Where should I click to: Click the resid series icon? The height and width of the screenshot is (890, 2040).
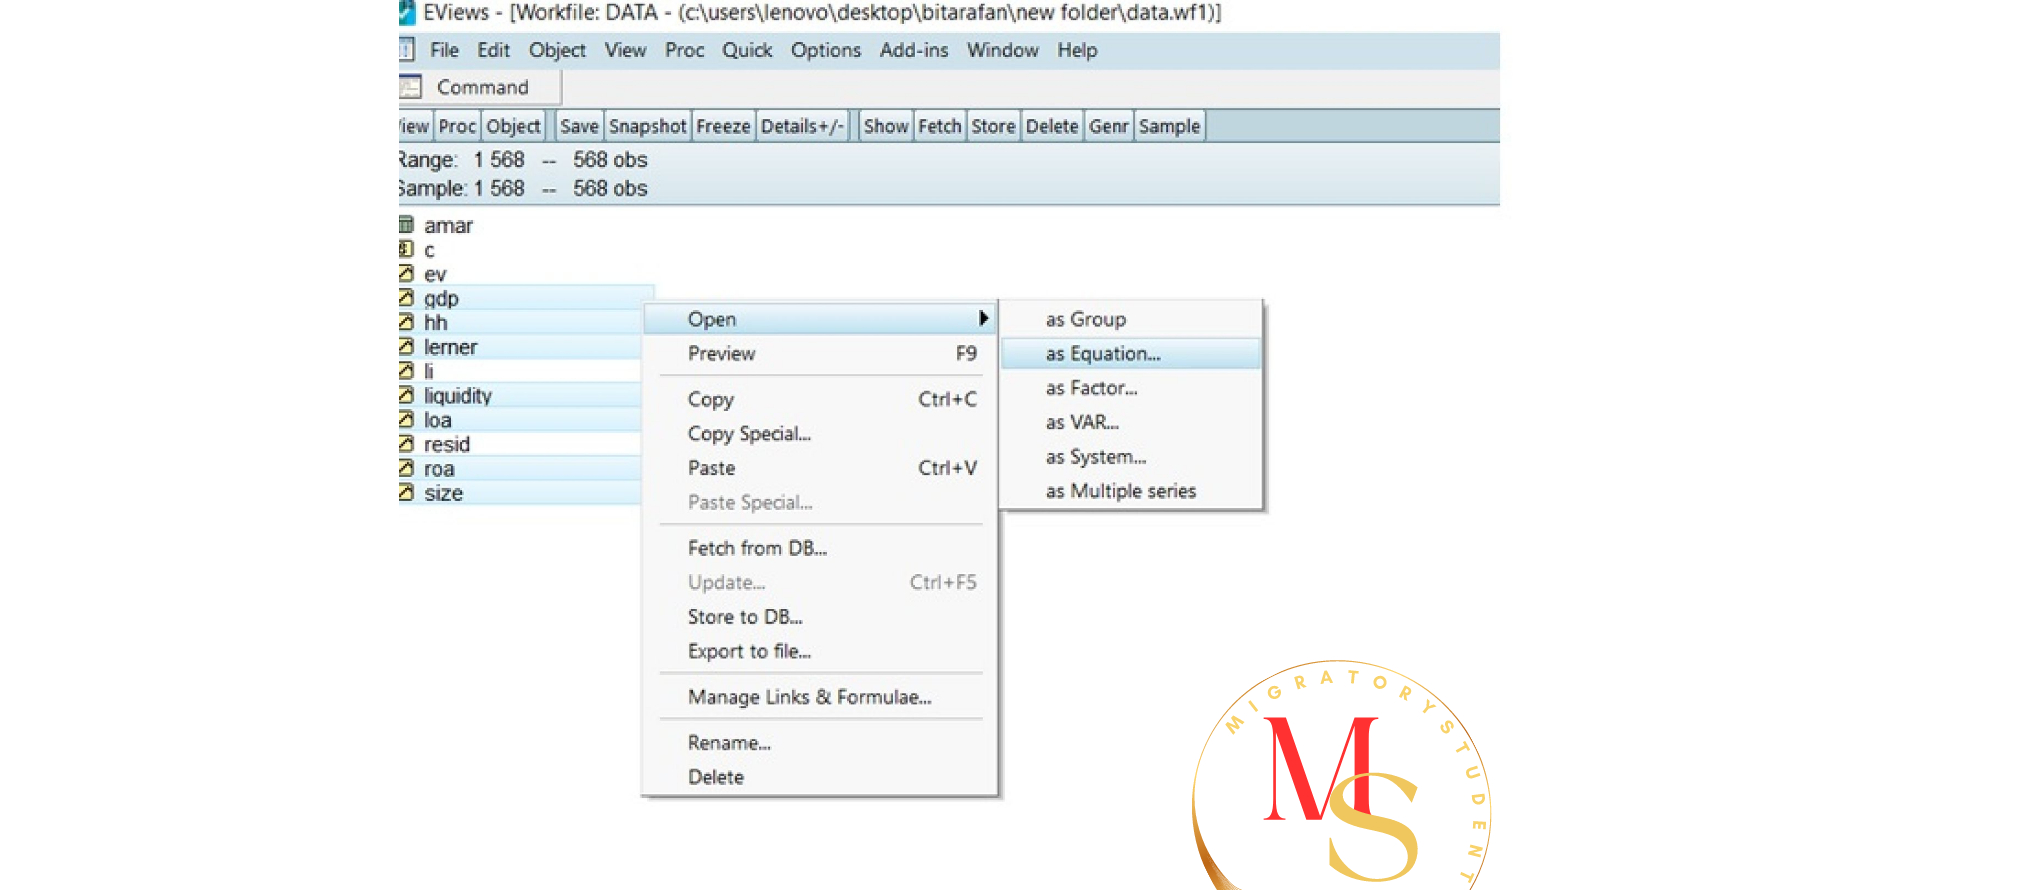[406, 444]
